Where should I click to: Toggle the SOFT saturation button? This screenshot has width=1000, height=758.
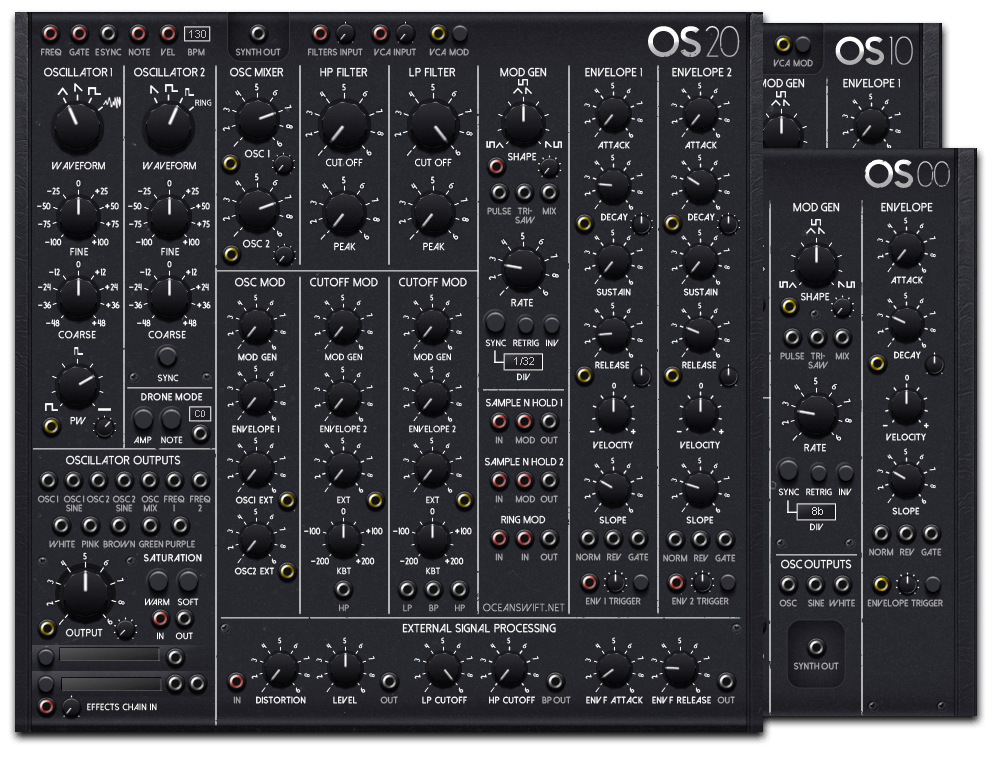pyautogui.click(x=188, y=580)
